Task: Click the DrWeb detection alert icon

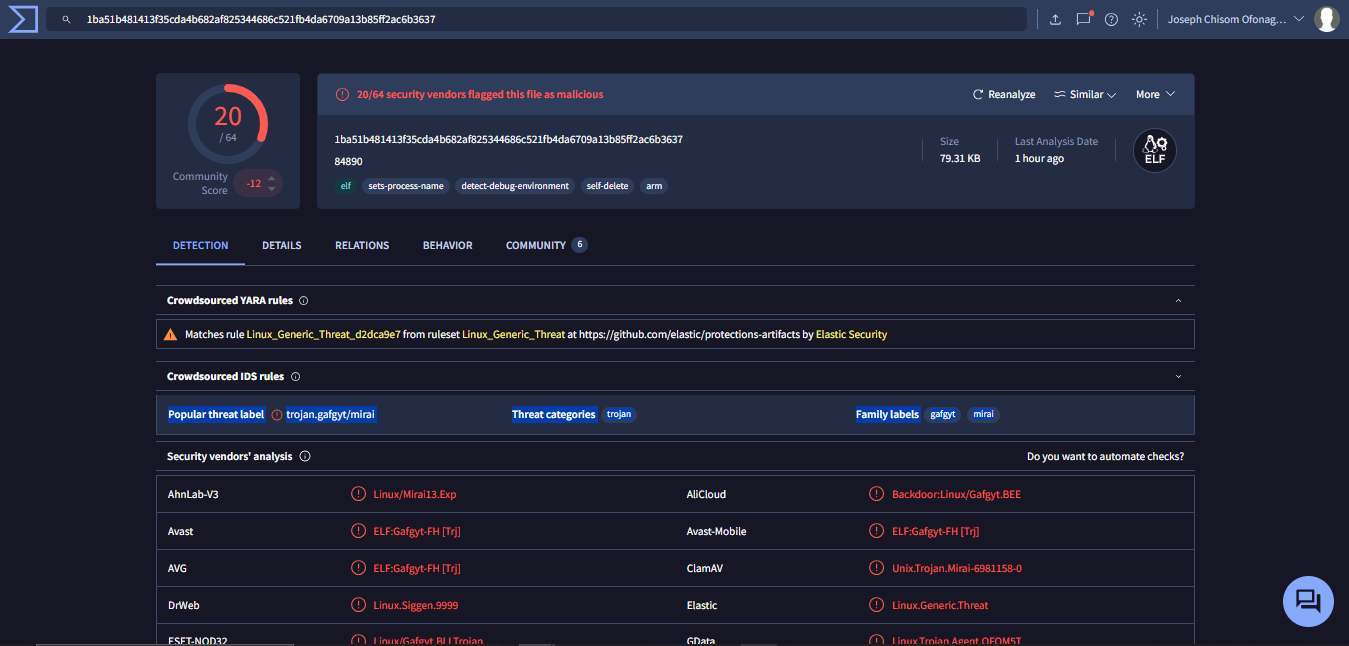Action: pyautogui.click(x=358, y=605)
